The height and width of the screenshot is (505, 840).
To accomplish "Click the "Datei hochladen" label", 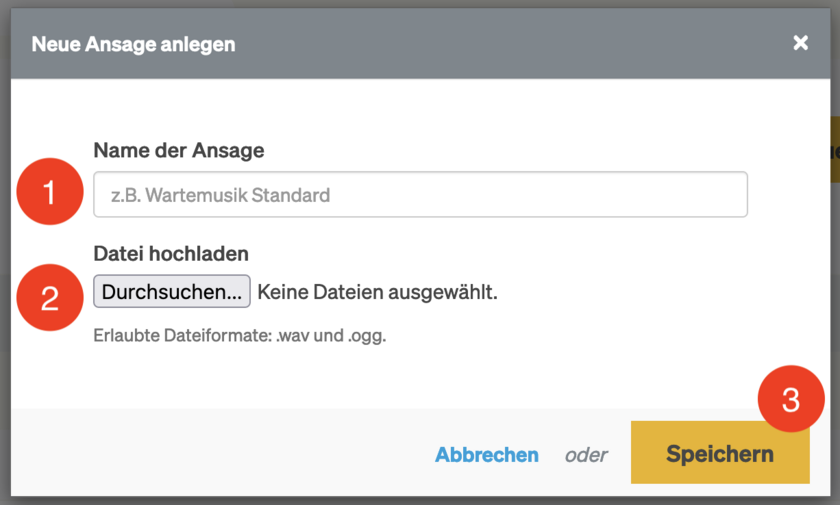I will (x=171, y=254).
